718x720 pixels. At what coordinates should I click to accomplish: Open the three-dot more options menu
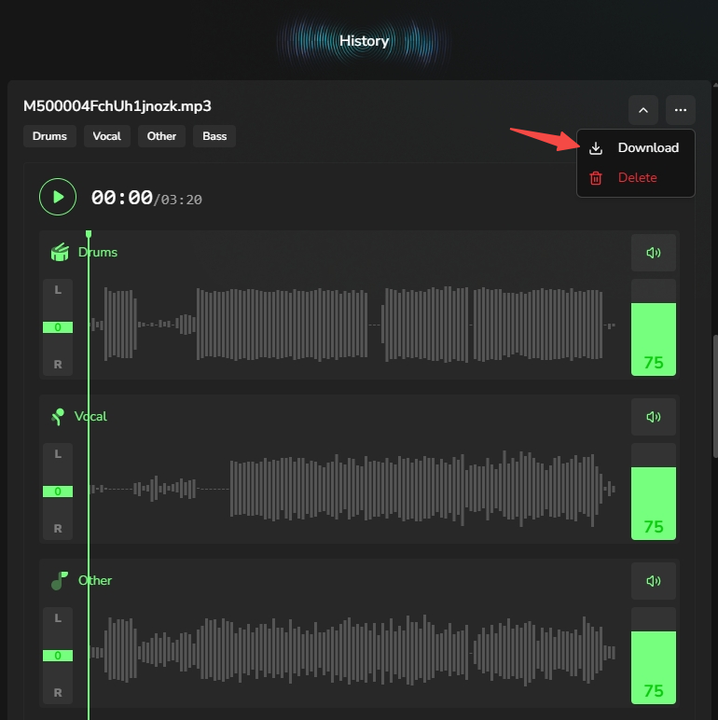point(680,110)
